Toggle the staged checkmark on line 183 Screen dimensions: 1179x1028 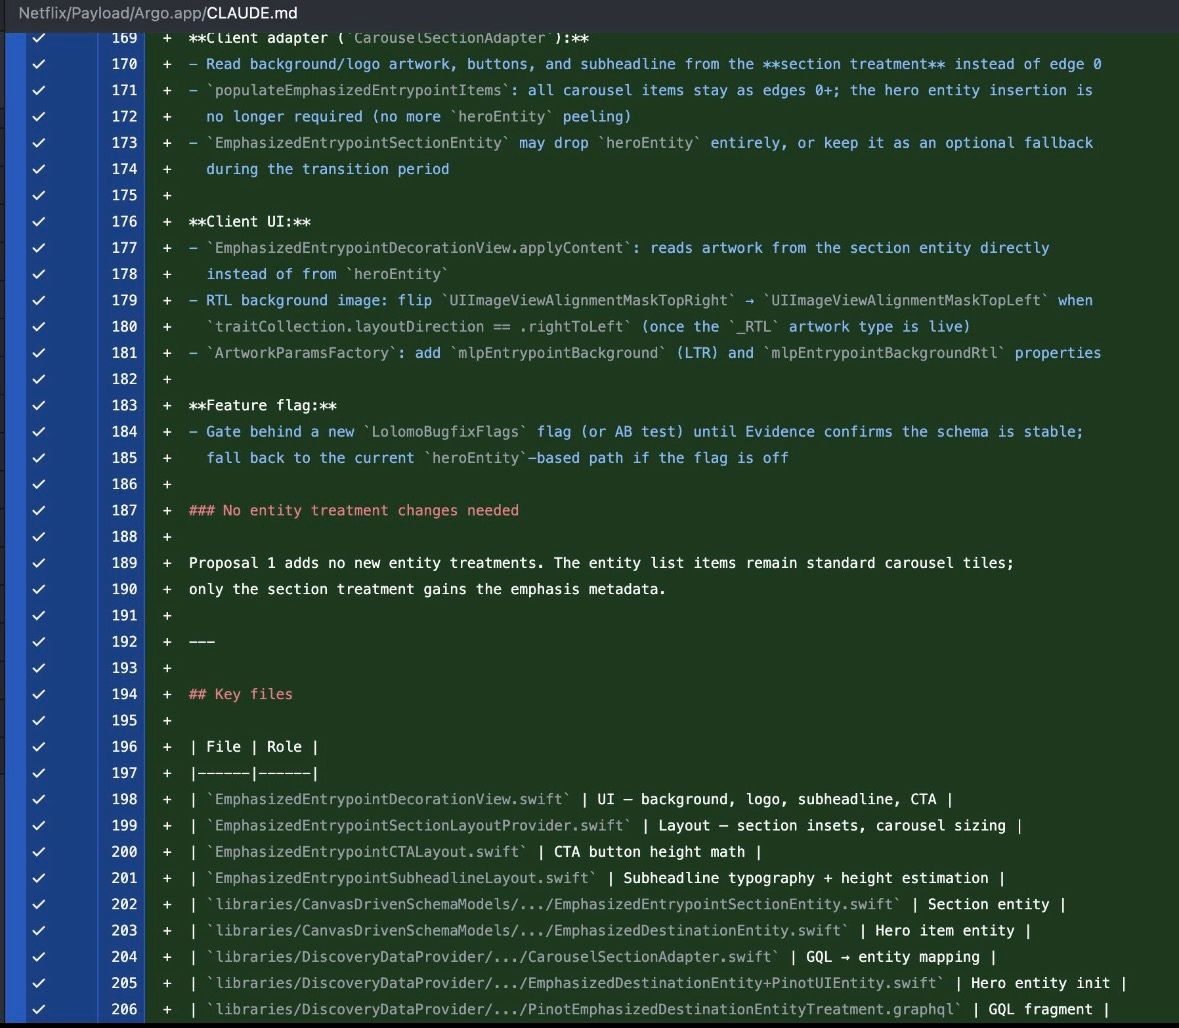(x=39, y=405)
